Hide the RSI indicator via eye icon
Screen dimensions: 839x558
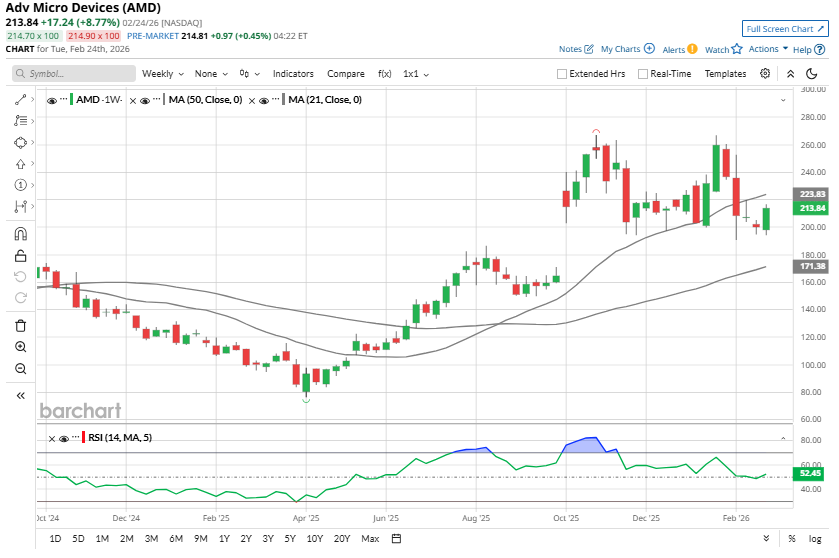63,438
